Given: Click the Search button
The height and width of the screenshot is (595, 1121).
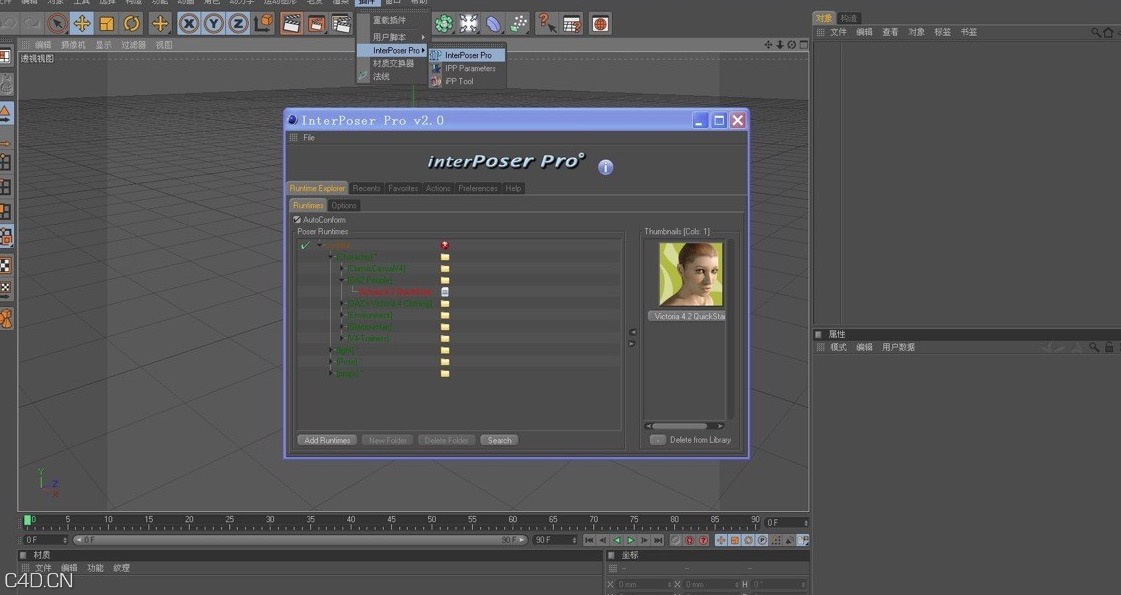Looking at the screenshot, I should tap(498, 440).
